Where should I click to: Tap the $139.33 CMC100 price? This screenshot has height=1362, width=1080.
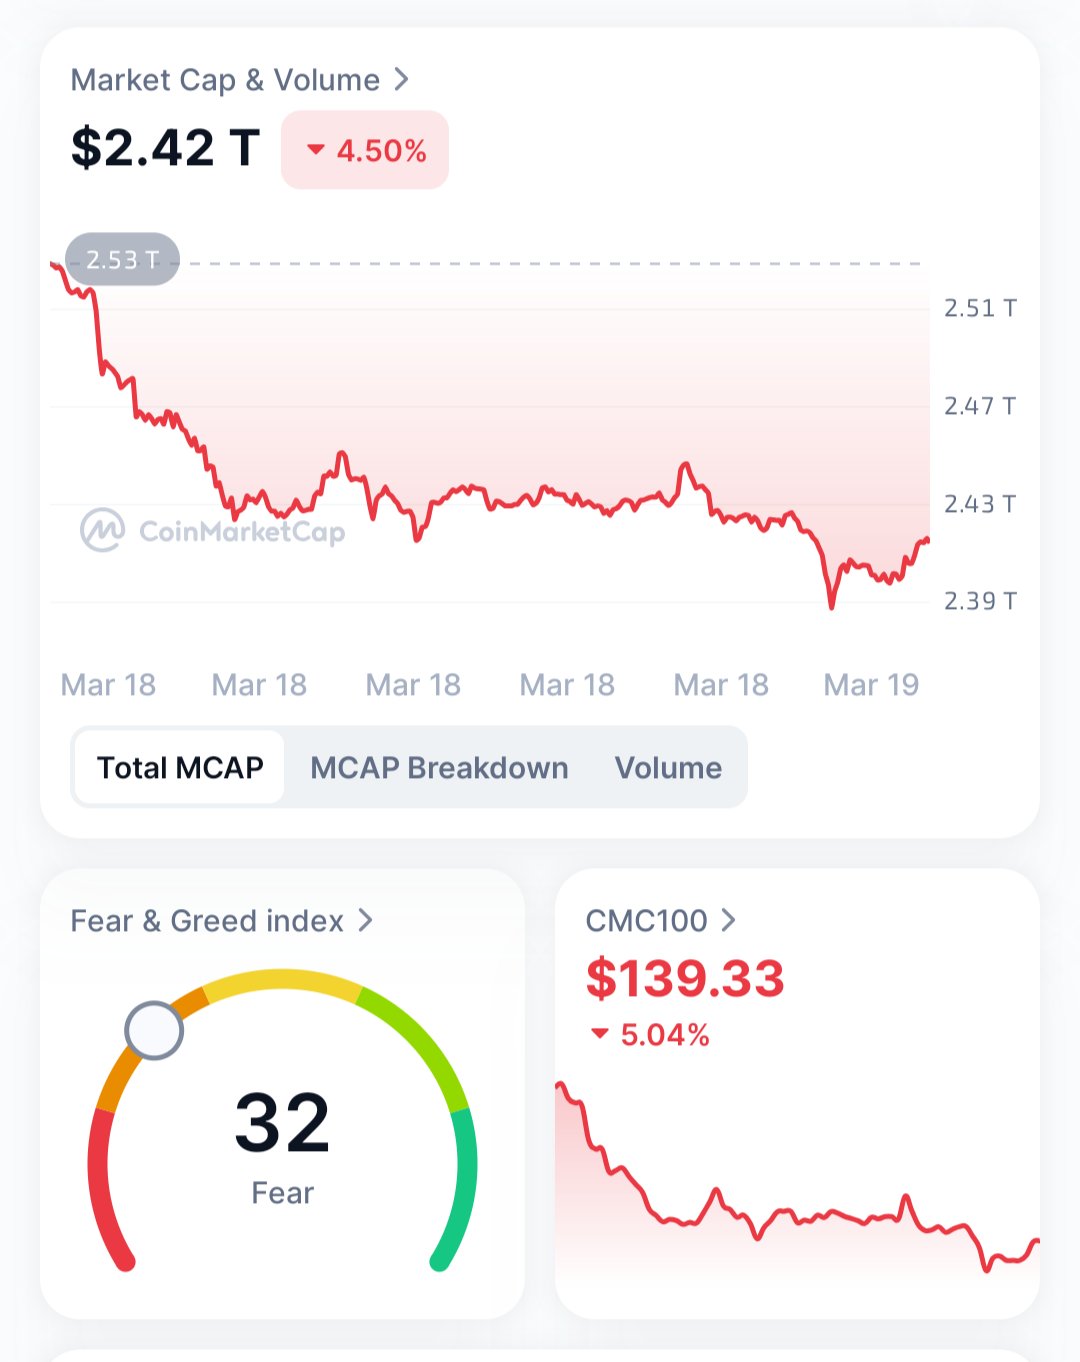tap(685, 978)
